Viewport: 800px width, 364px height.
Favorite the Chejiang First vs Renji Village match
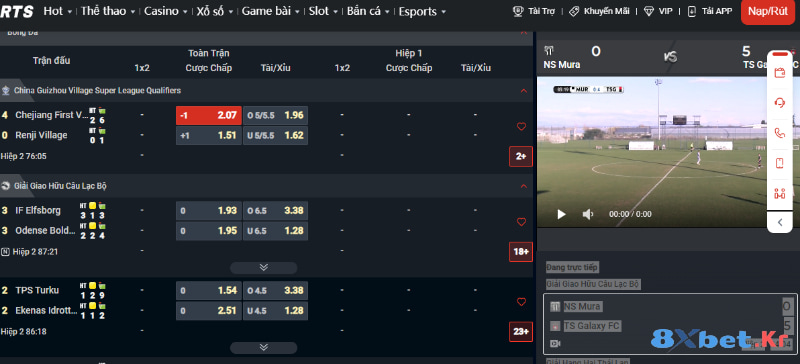tap(521, 127)
